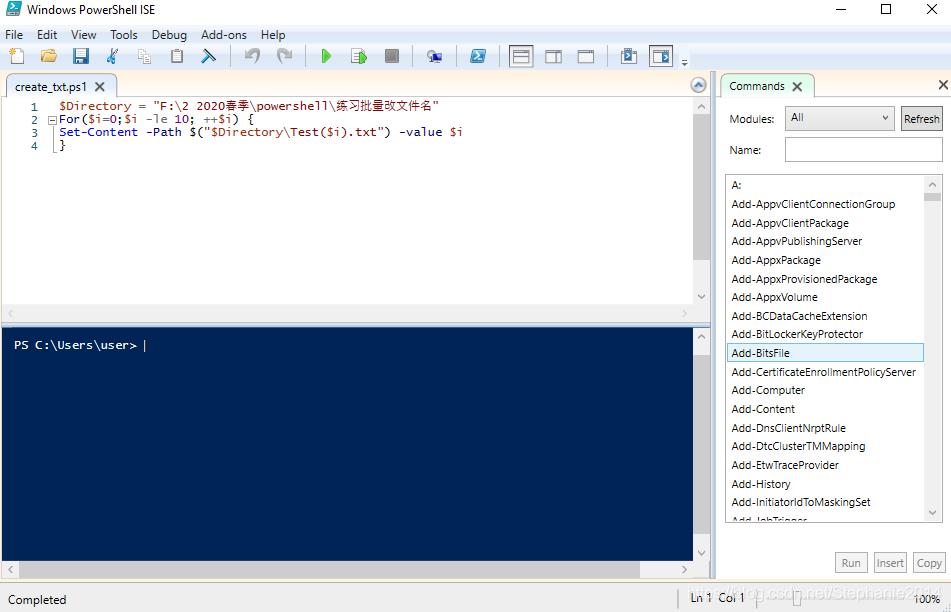951x612 pixels.
Task: Open the toolbar overflow options arrow
Action: [x=684, y=62]
